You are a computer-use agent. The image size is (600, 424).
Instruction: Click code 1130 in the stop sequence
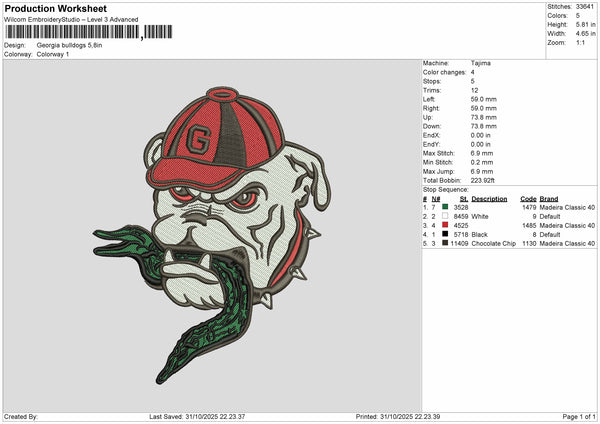(x=529, y=243)
